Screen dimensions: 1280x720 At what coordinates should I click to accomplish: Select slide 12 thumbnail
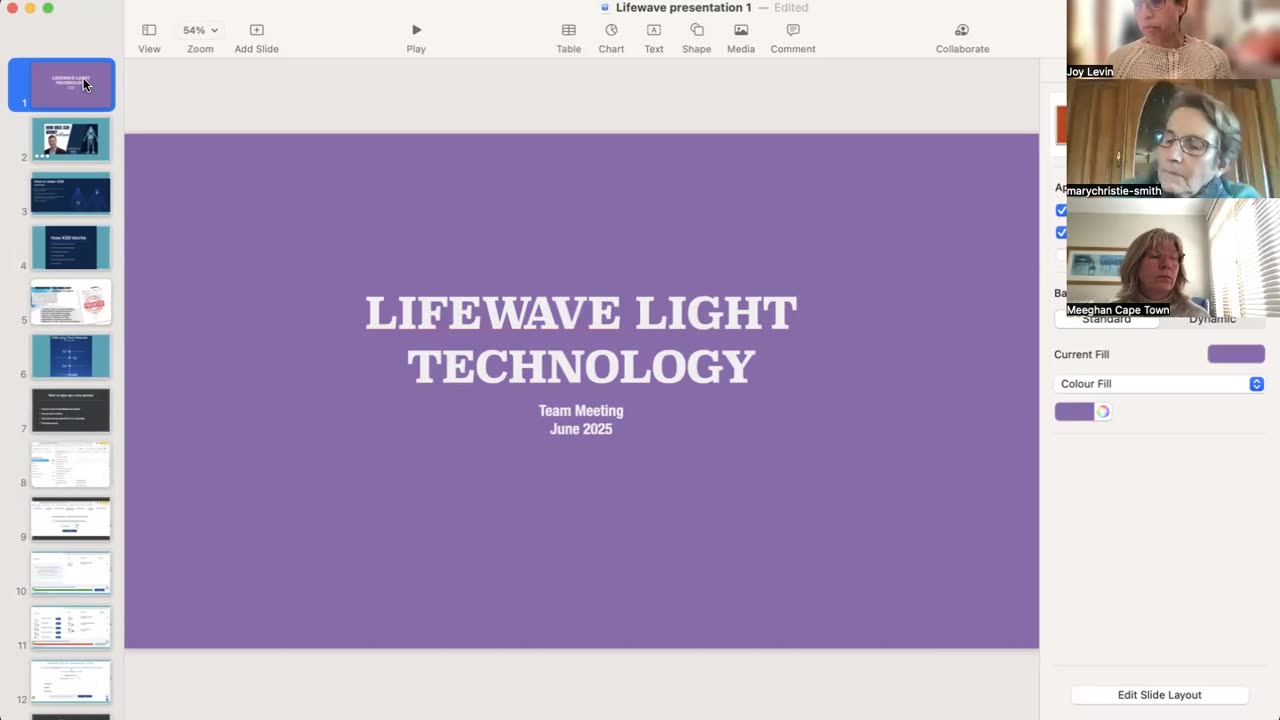(71, 682)
